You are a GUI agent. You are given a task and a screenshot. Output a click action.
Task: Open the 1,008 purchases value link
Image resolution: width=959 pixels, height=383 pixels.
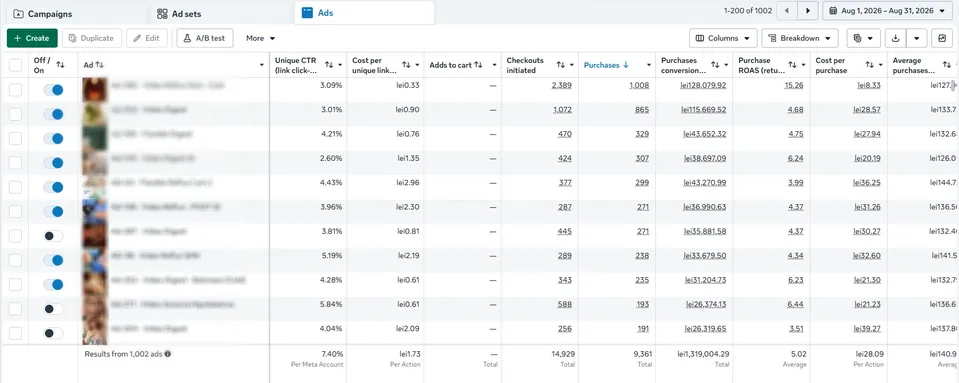639,85
